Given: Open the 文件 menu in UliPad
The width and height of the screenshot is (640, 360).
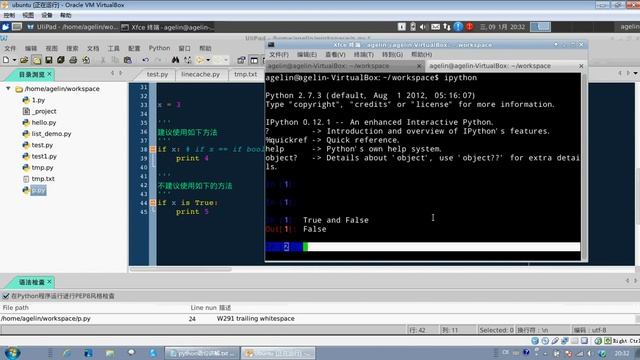Looking at the screenshot, I should [10, 48].
